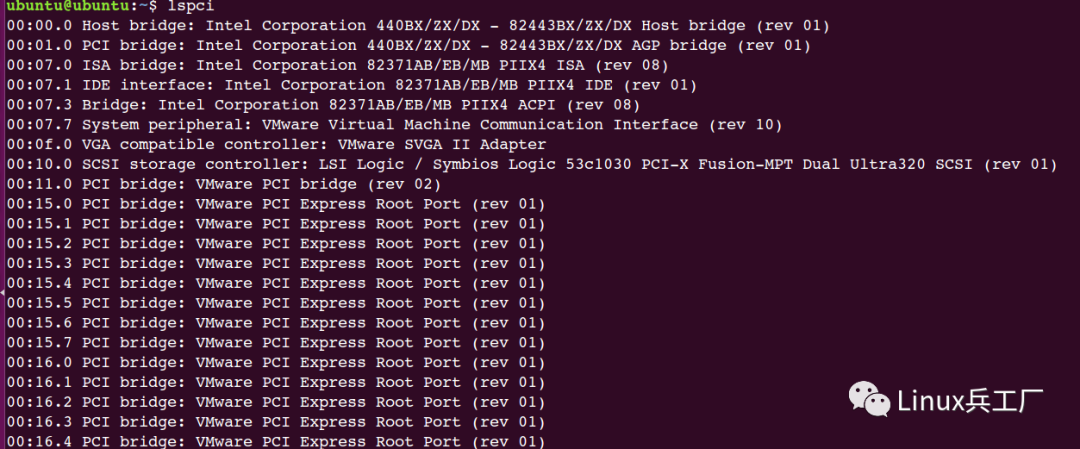Click the ubuntu@ubuntu lspci command prompt line

110,7
